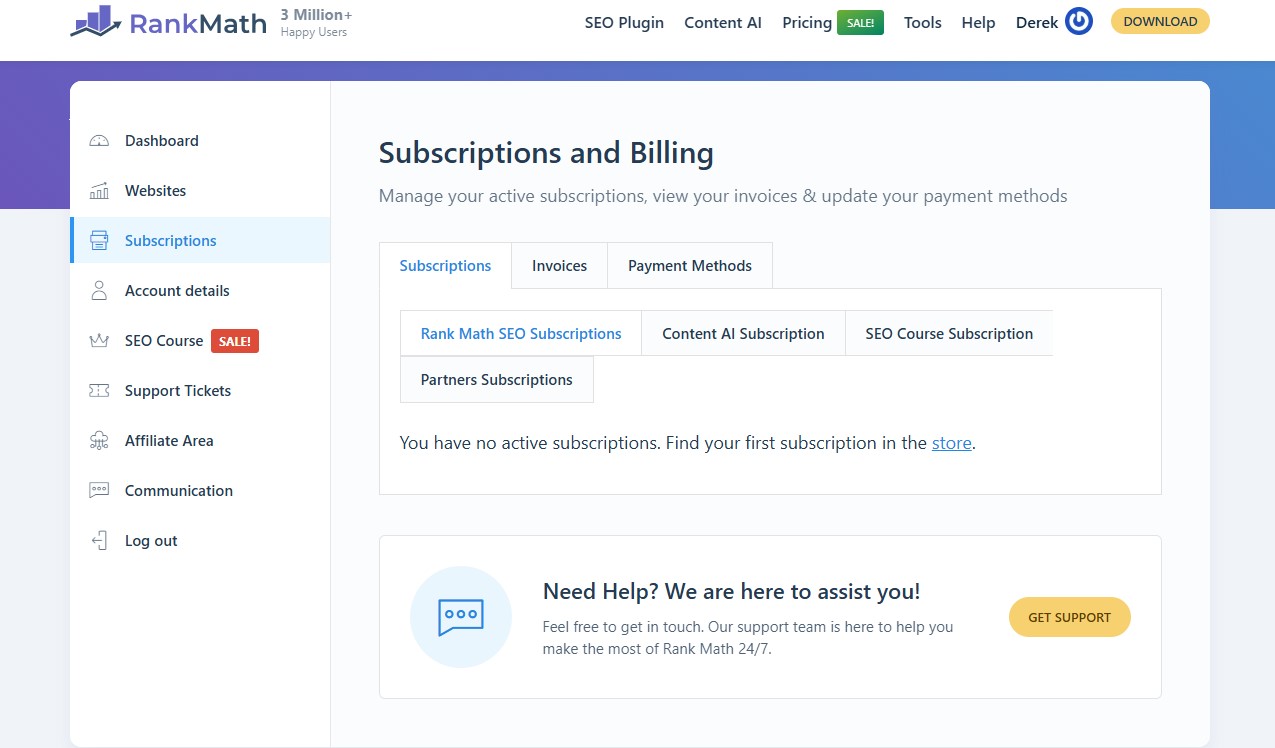Select Log out in the sidebar
The image size is (1275, 748).
[151, 541]
